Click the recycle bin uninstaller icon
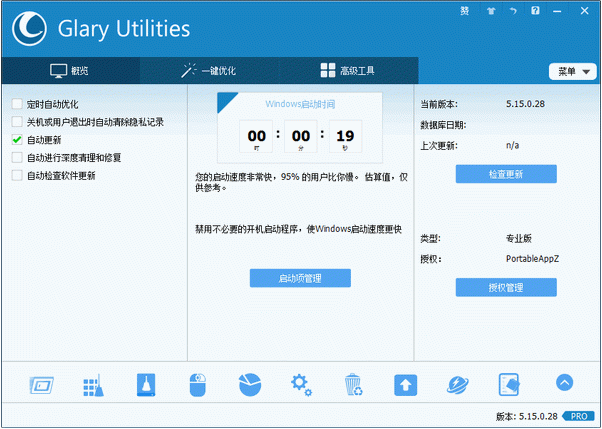602x429 pixels. tap(353, 384)
